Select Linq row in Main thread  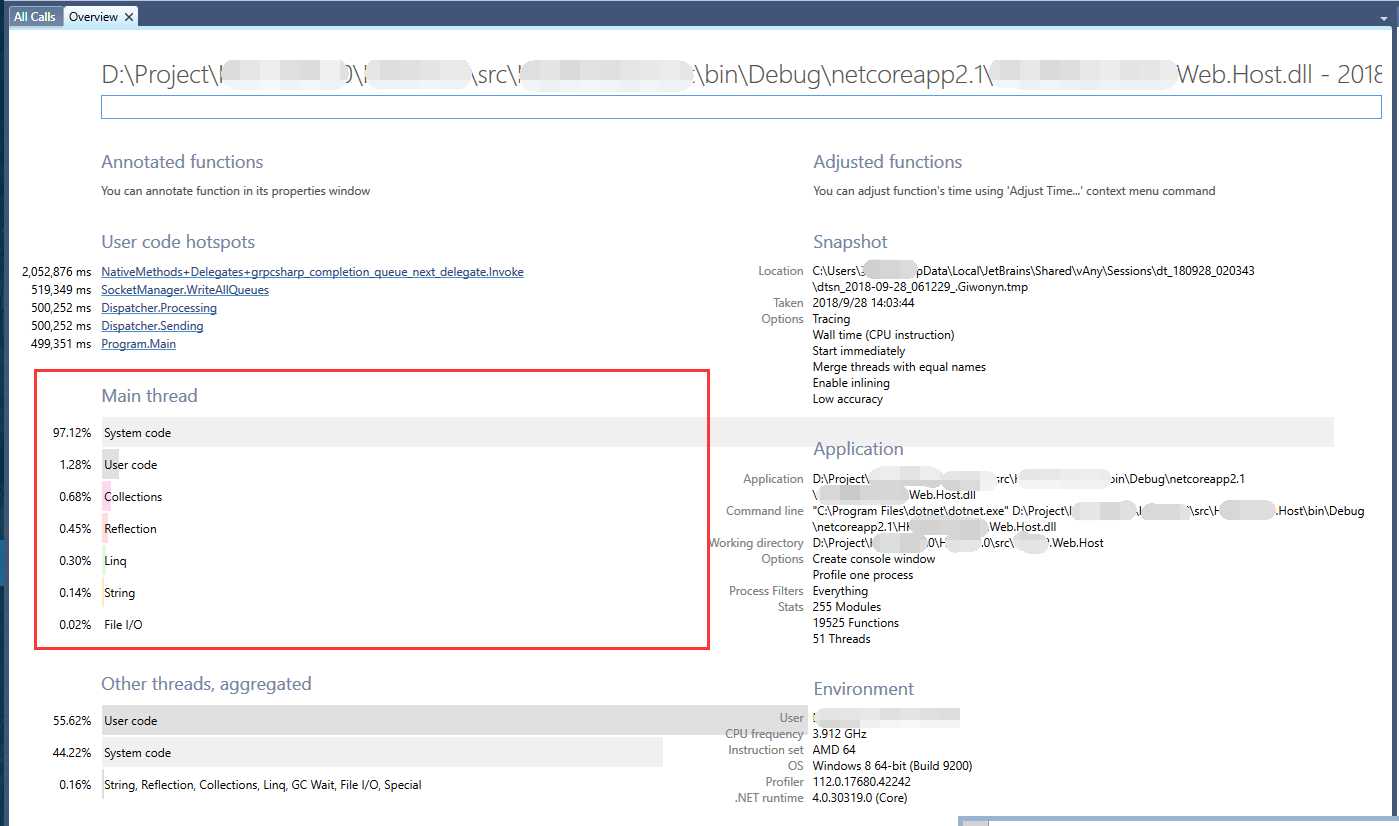click(115, 561)
